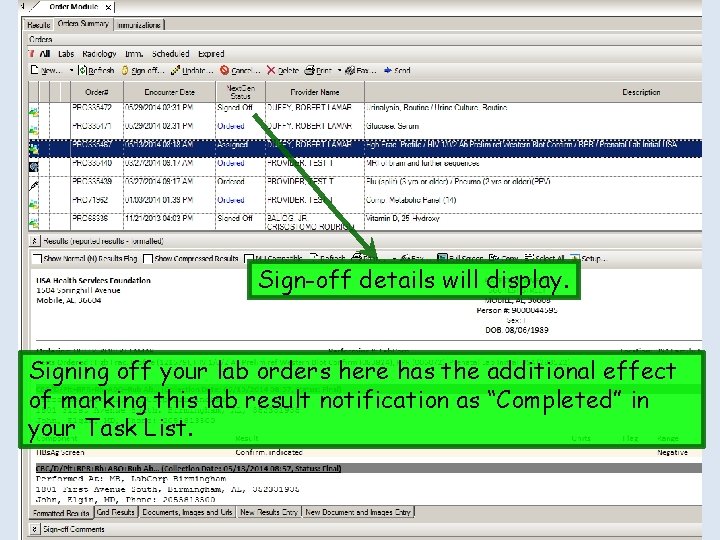Image resolution: width=720 pixels, height=540 pixels.
Task: Click the Sign off toolbar button
Action: (x=143, y=70)
